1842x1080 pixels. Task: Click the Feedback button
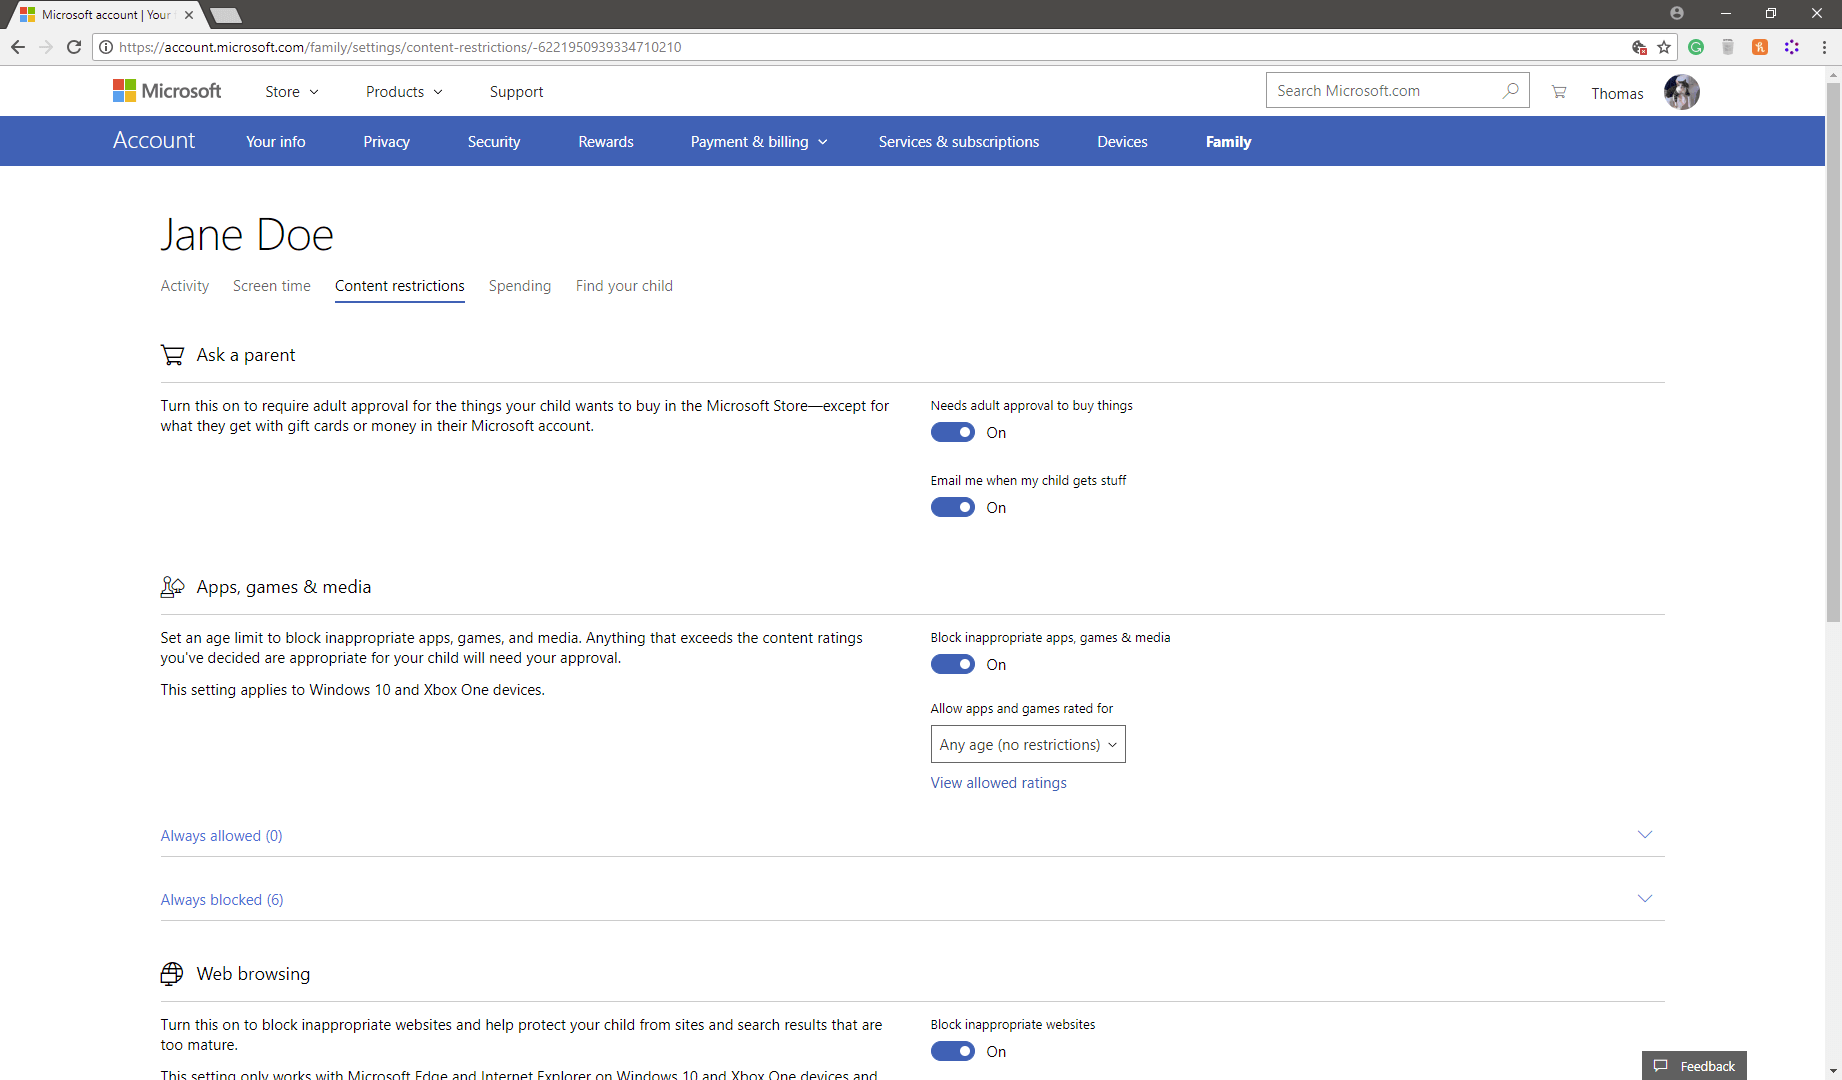click(1694, 1066)
